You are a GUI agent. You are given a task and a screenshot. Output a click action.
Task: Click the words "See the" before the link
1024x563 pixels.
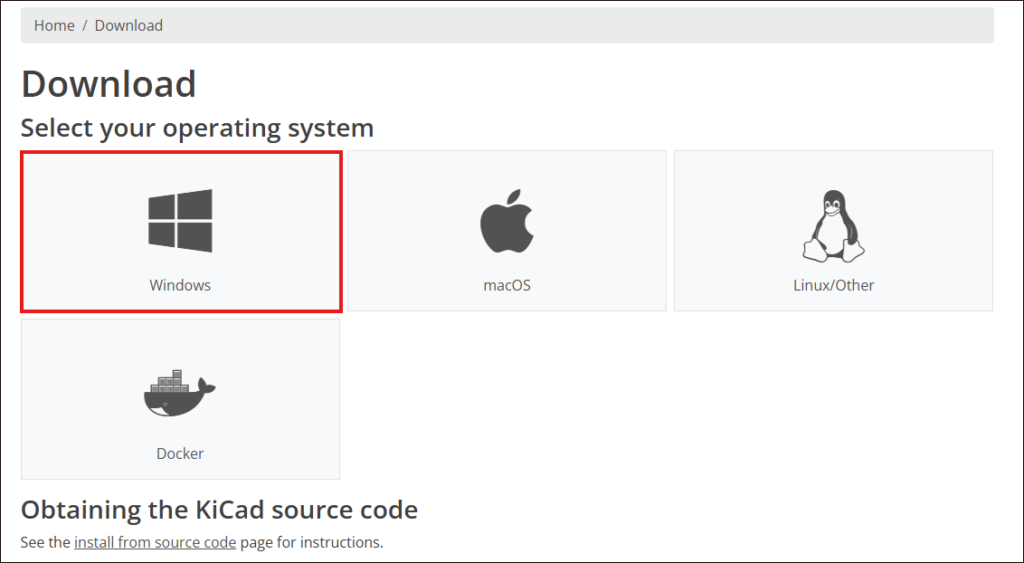(45, 543)
